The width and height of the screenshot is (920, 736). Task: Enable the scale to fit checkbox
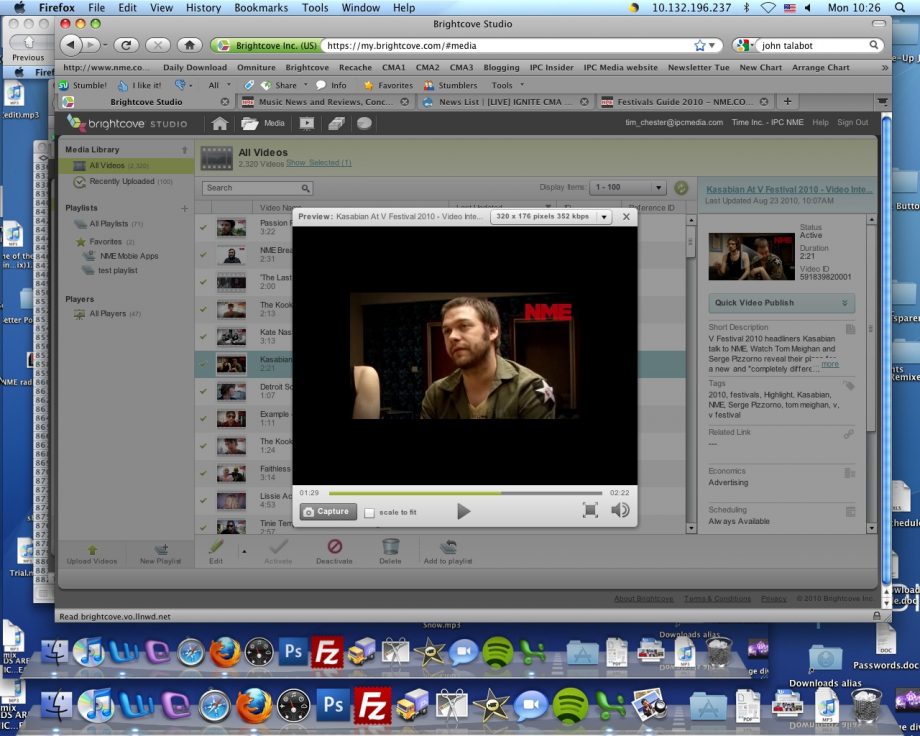(x=369, y=512)
